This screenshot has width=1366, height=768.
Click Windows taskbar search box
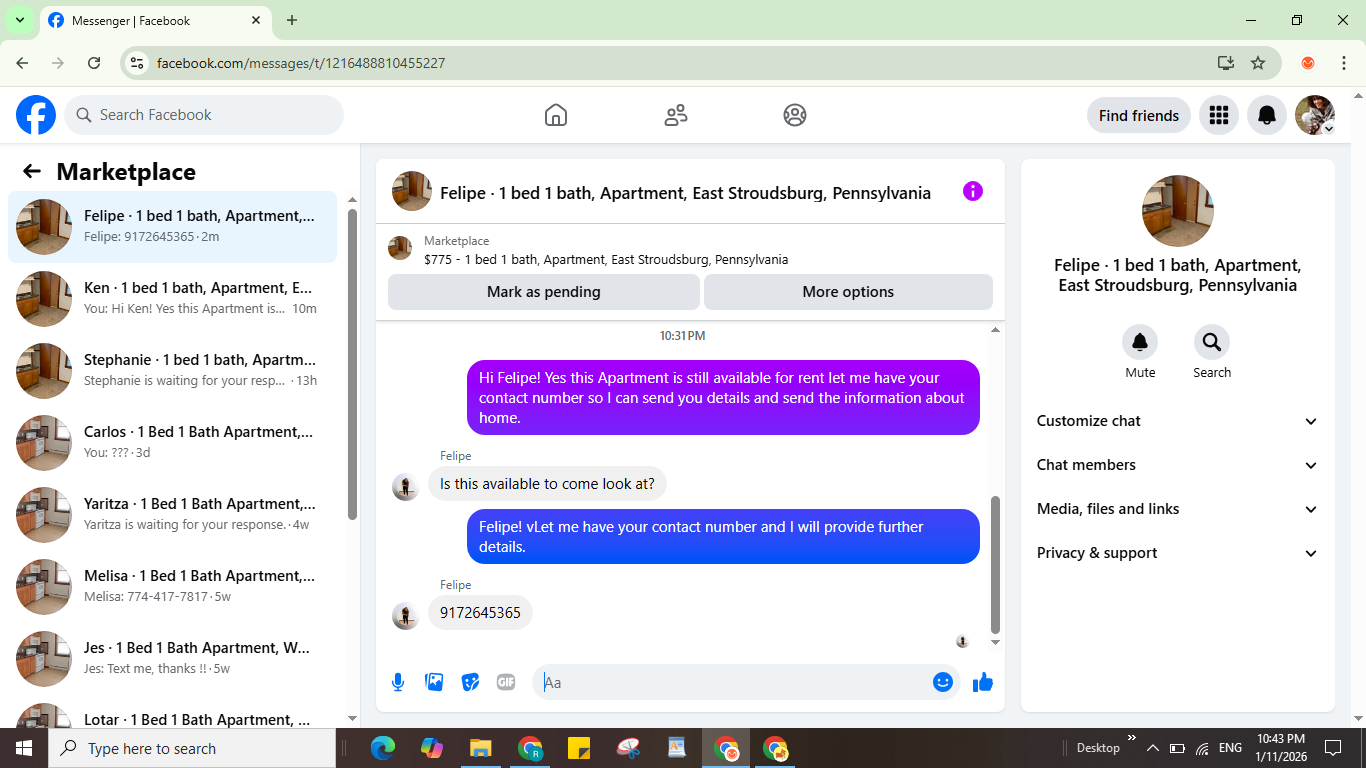192,748
